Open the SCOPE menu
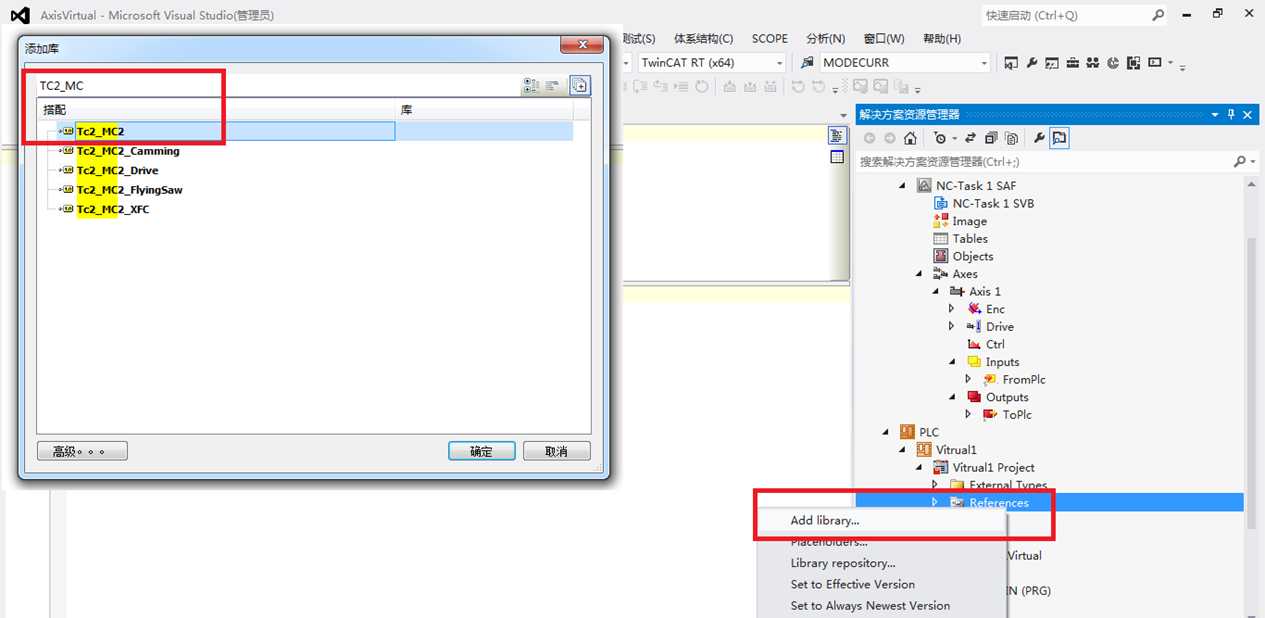 (769, 39)
